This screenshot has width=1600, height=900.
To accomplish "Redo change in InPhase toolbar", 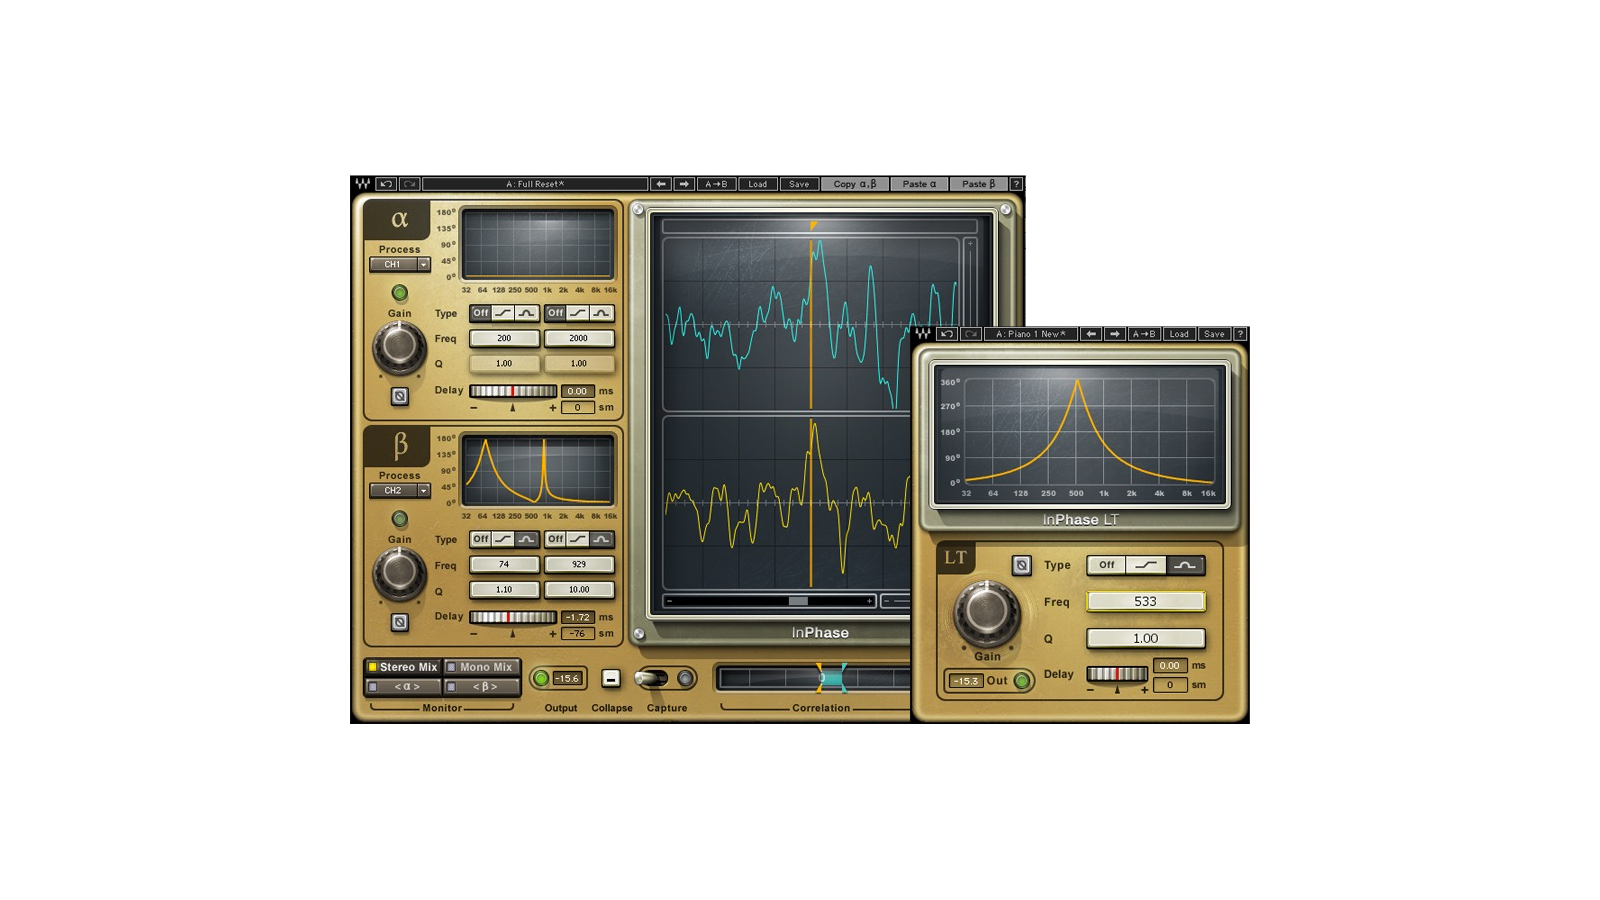I will [x=409, y=184].
